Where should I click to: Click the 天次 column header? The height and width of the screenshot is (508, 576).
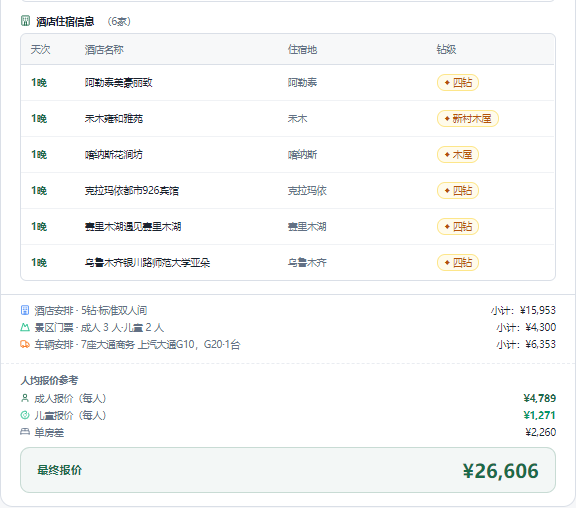(40, 49)
